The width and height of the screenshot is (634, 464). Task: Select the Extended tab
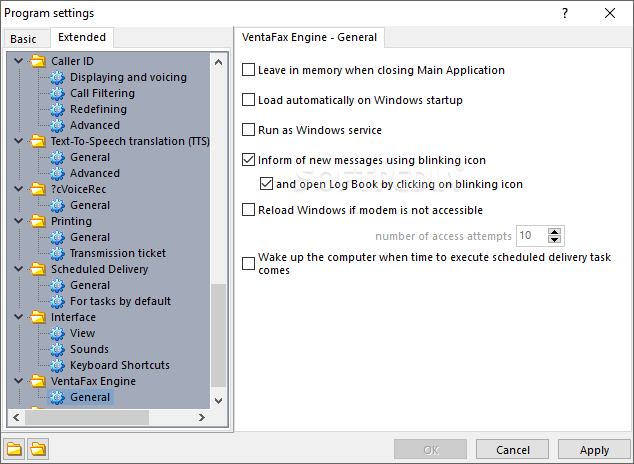pyautogui.click(x=82, y=37)
